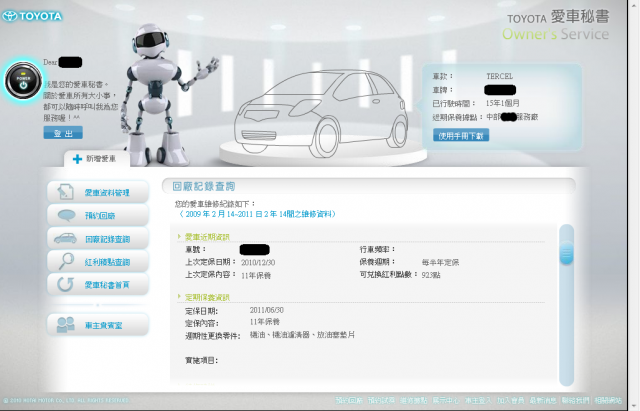
Task: Click the last service date 2010/12/30
Action: click(258, 262)
